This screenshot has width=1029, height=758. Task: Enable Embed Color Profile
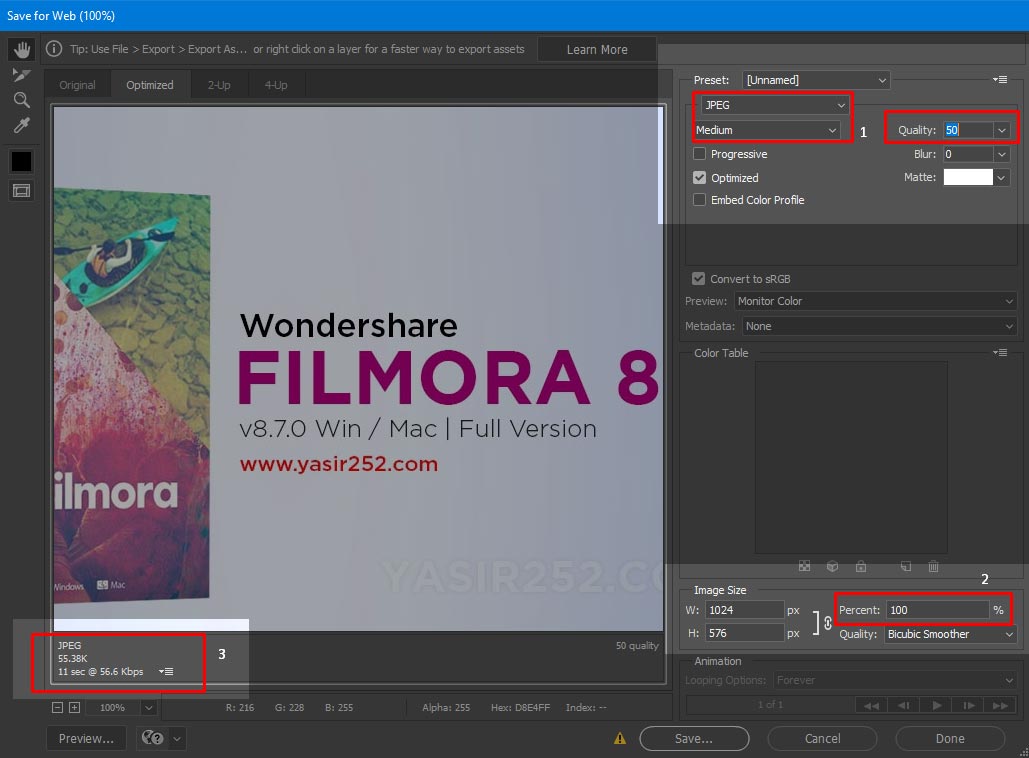pyautogui.click(x=698, y=200)
